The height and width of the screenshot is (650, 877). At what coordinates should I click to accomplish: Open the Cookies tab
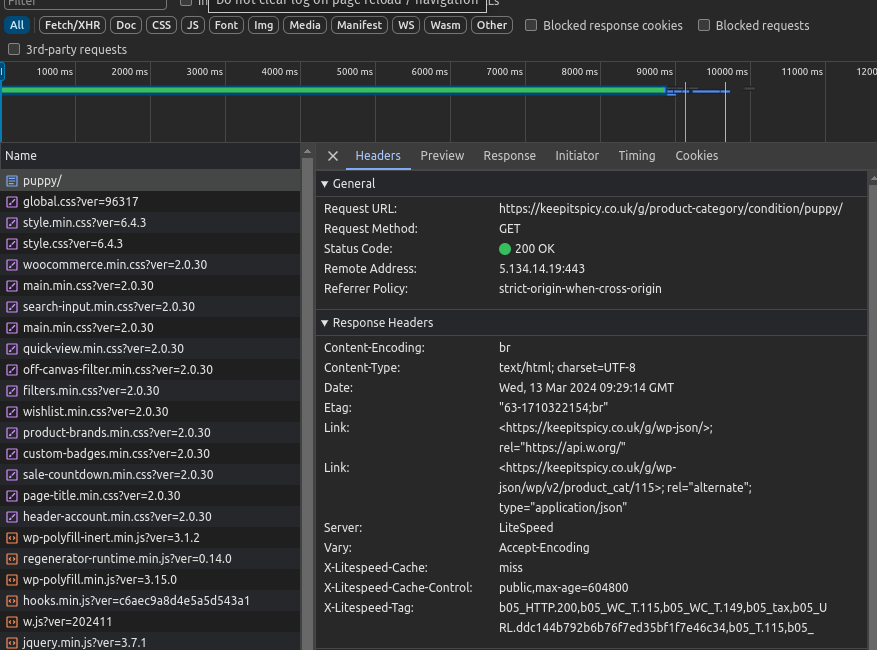pos(696,156)
